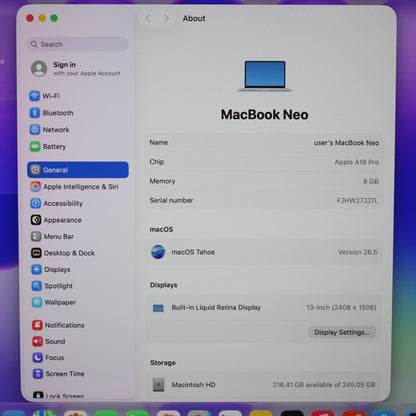Select Accessibility label in sidebar
The width and height of the screenshot is (416, 416).
63,203
